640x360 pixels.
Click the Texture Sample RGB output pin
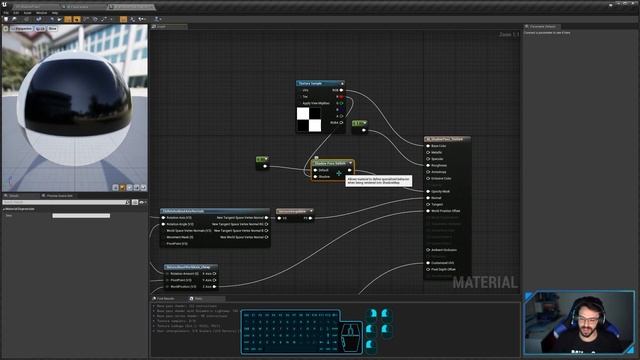pos(341,90)
